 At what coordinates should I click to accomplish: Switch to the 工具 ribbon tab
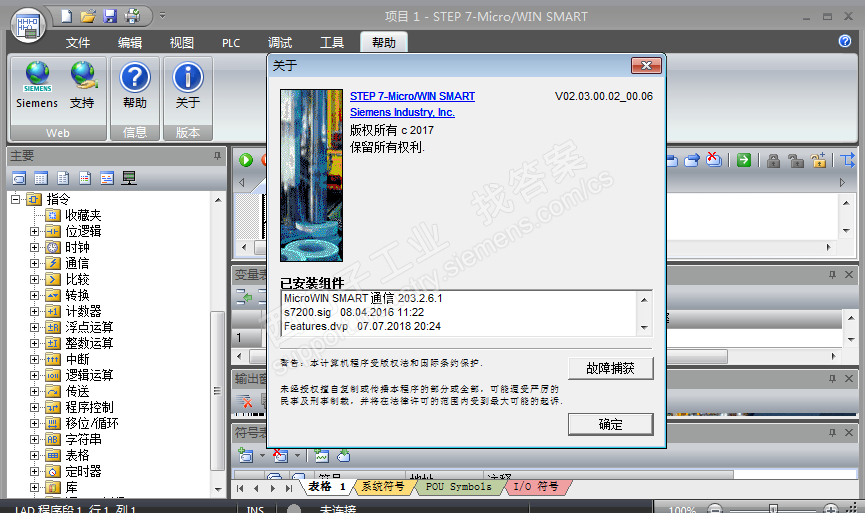point(332,42)
